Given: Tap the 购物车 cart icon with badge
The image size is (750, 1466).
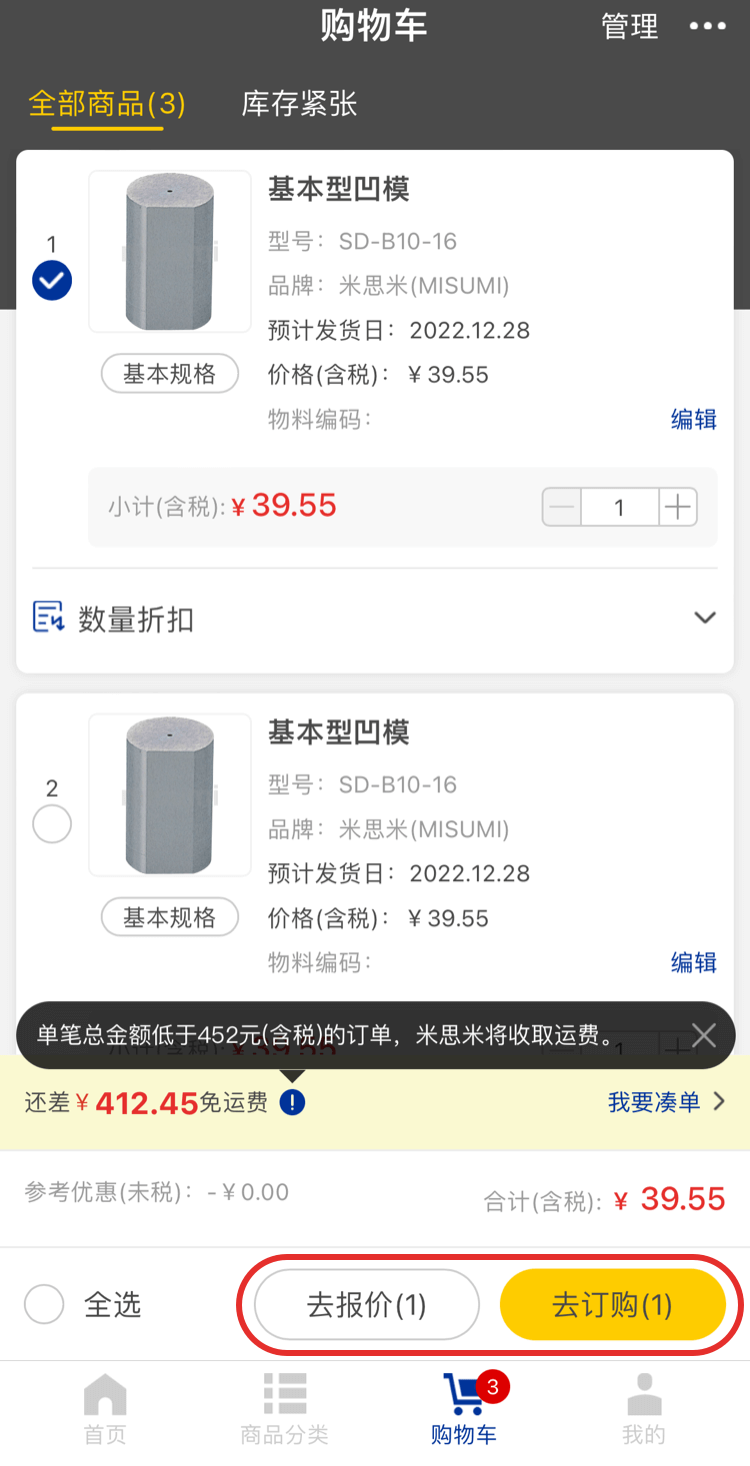Looking at the screenshot, I should coord(465,1393).
